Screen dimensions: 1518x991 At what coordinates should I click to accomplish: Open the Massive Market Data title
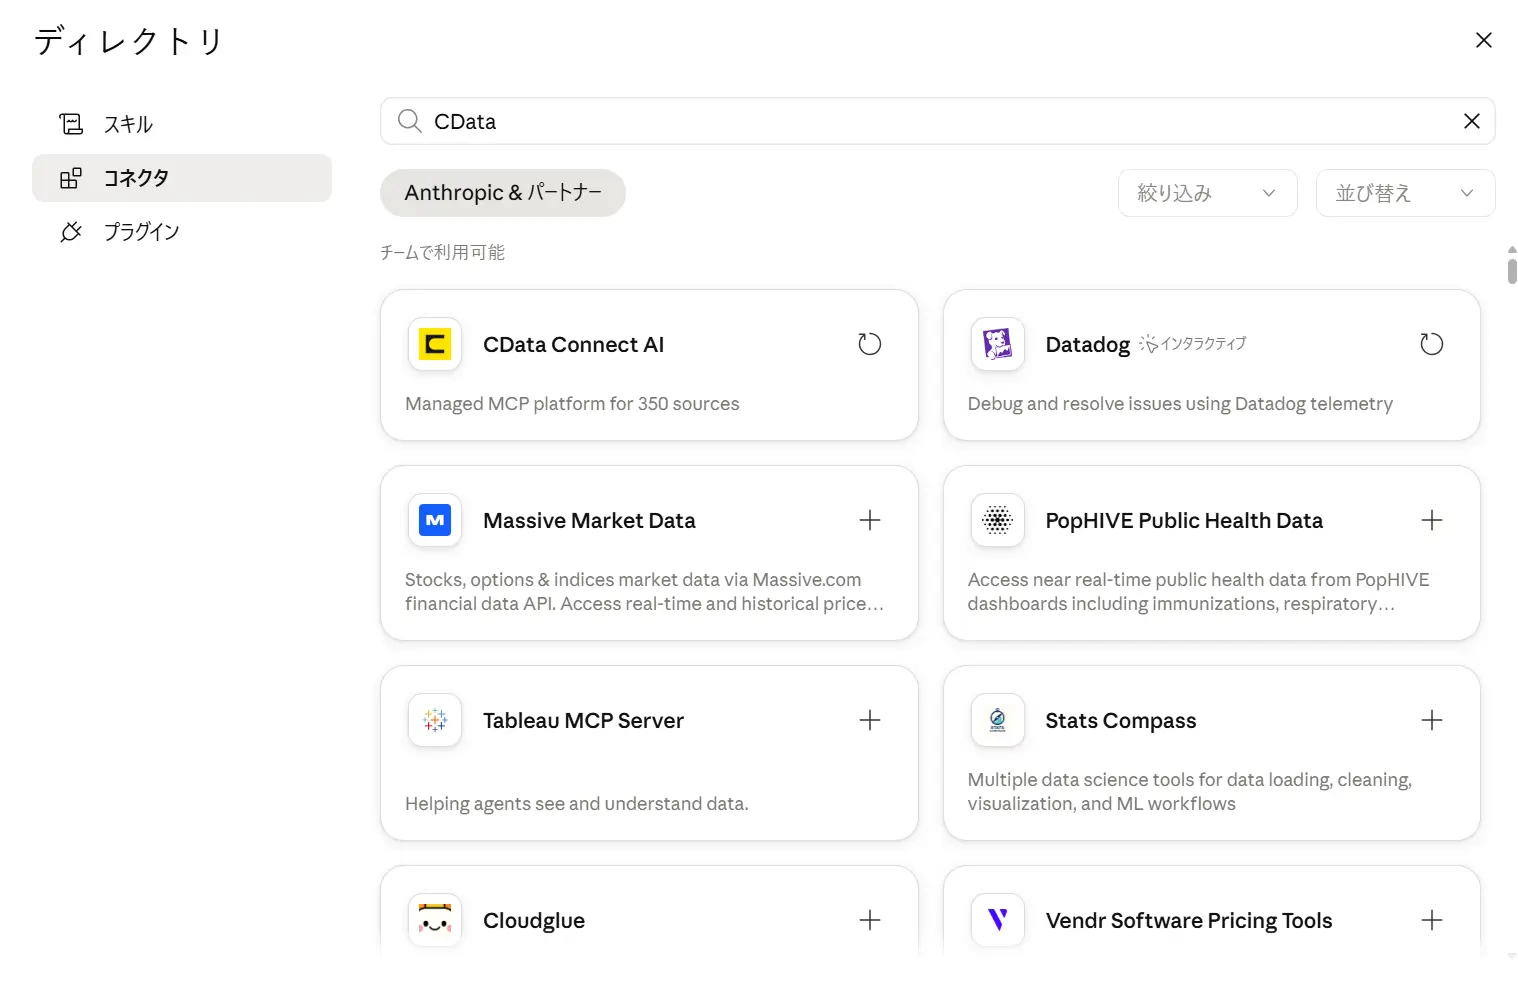[x=589, y=520]
